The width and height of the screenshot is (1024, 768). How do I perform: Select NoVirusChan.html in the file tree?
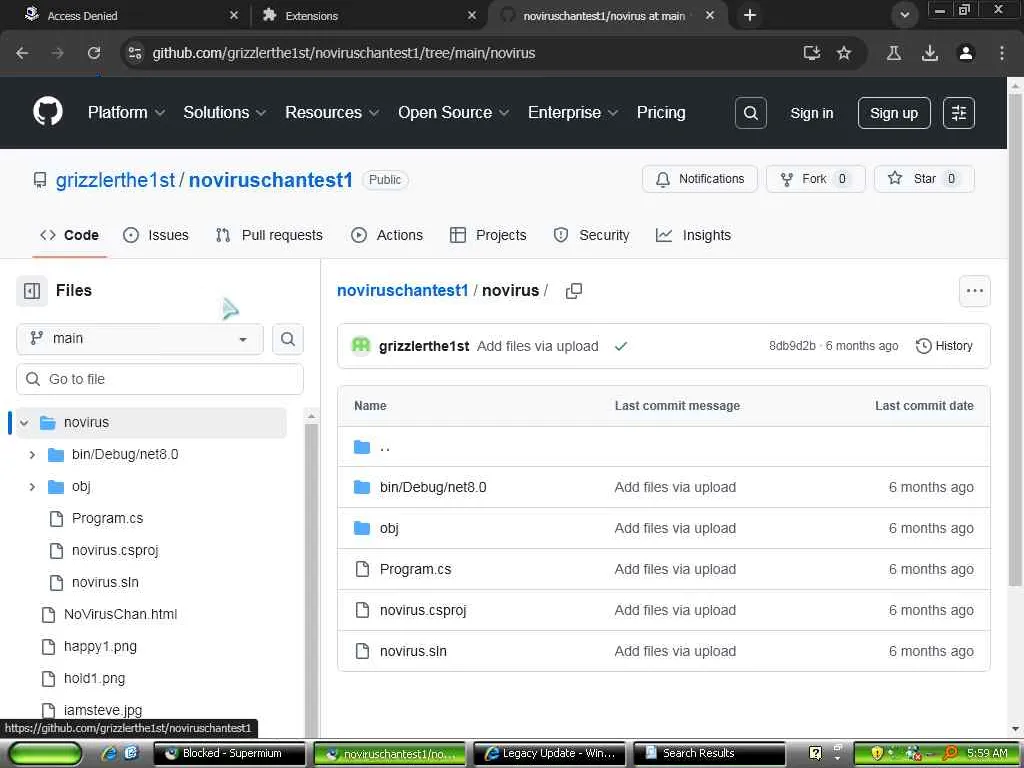(120, 615)
